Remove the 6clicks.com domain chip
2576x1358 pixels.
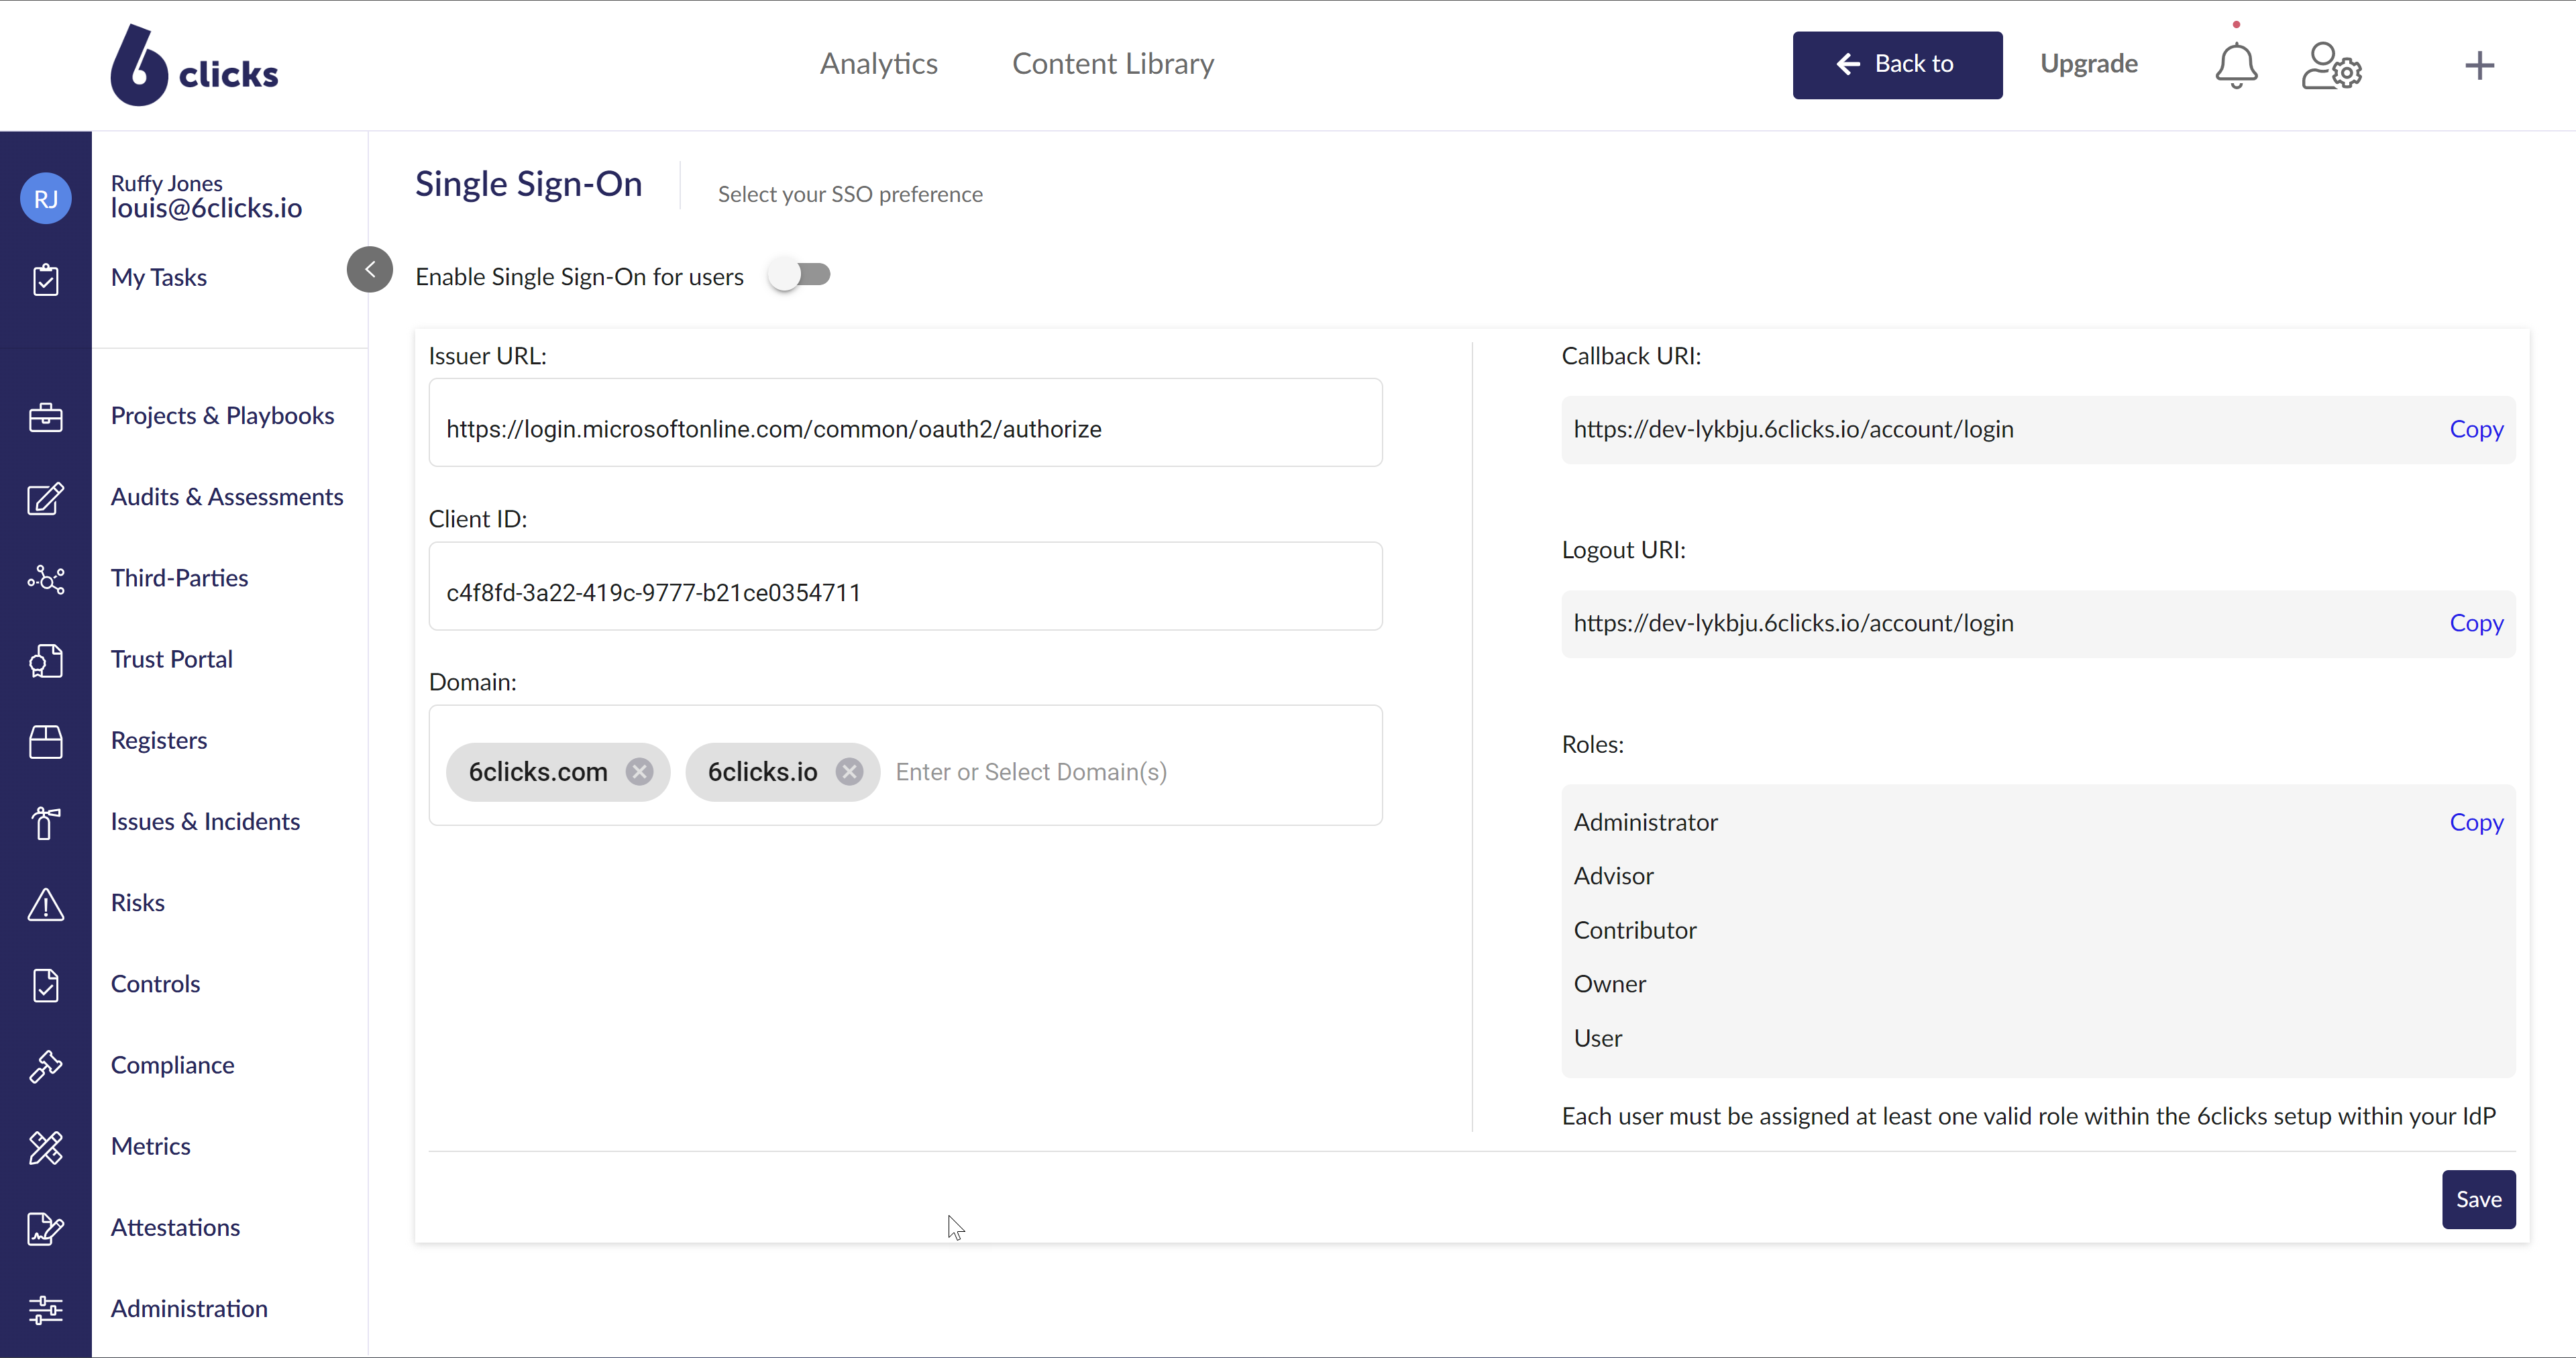pos(640,771)
